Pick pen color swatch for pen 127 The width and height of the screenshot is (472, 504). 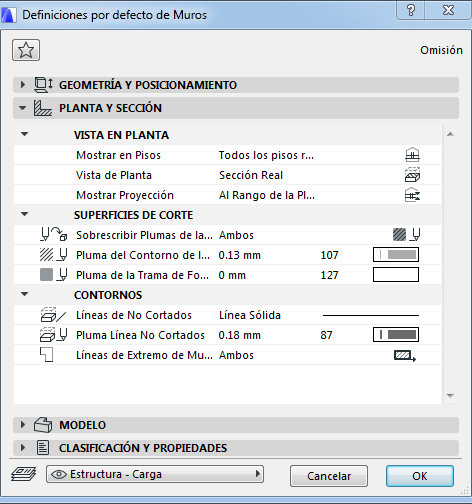[396, 275]
